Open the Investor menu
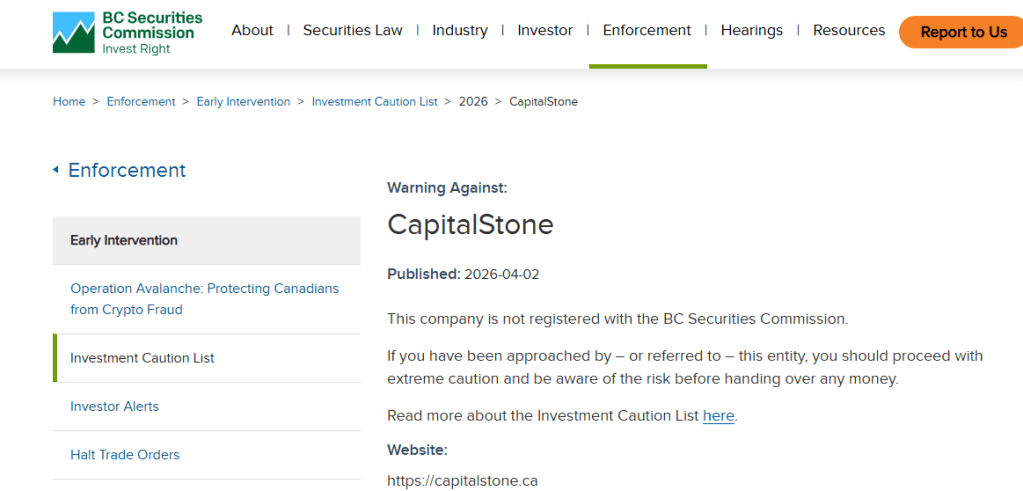The width and height of the screenshot is (1023, 491). 545,30
